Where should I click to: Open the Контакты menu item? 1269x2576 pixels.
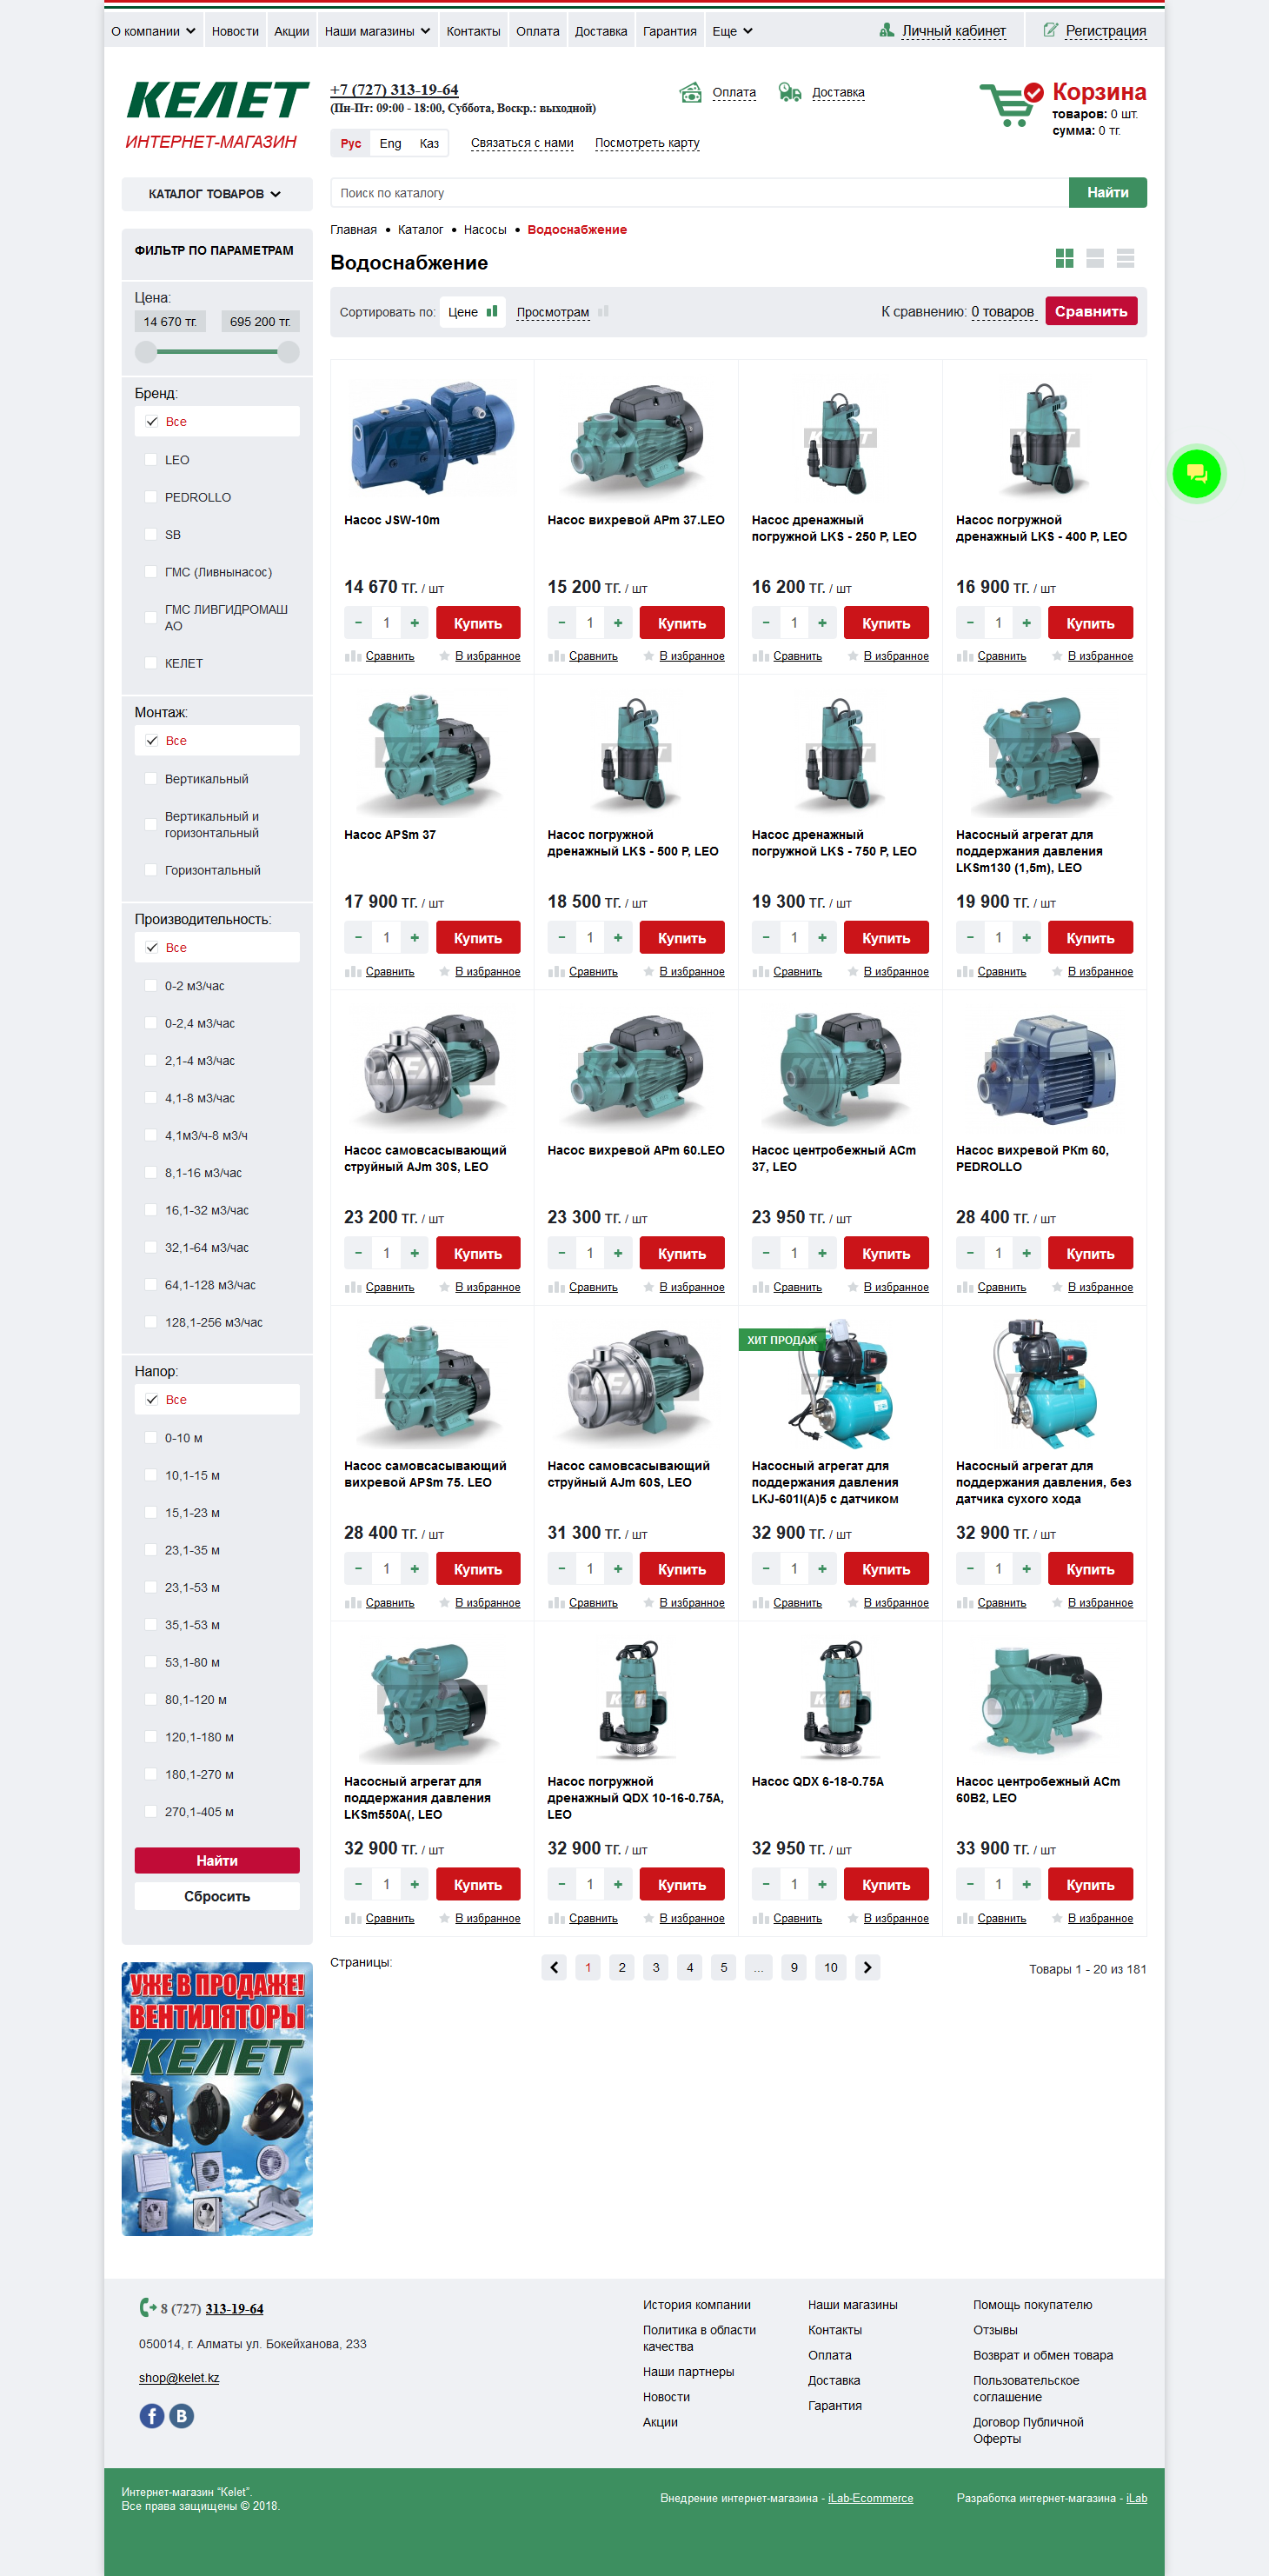(x=473, y=31)
